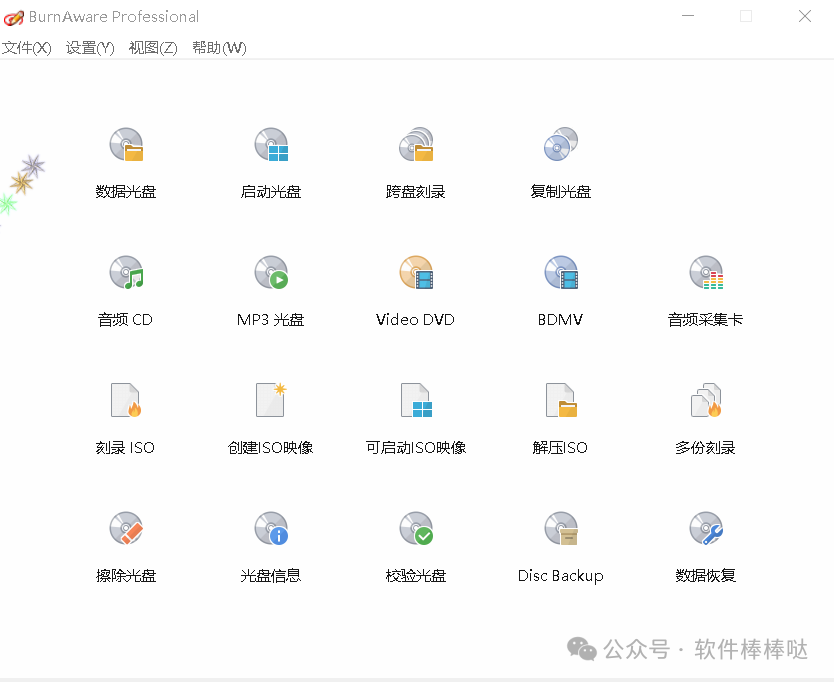The image size is (834, 682).
Task: Open the 复制光盘 copy disc tool
Action: [561, 144]
